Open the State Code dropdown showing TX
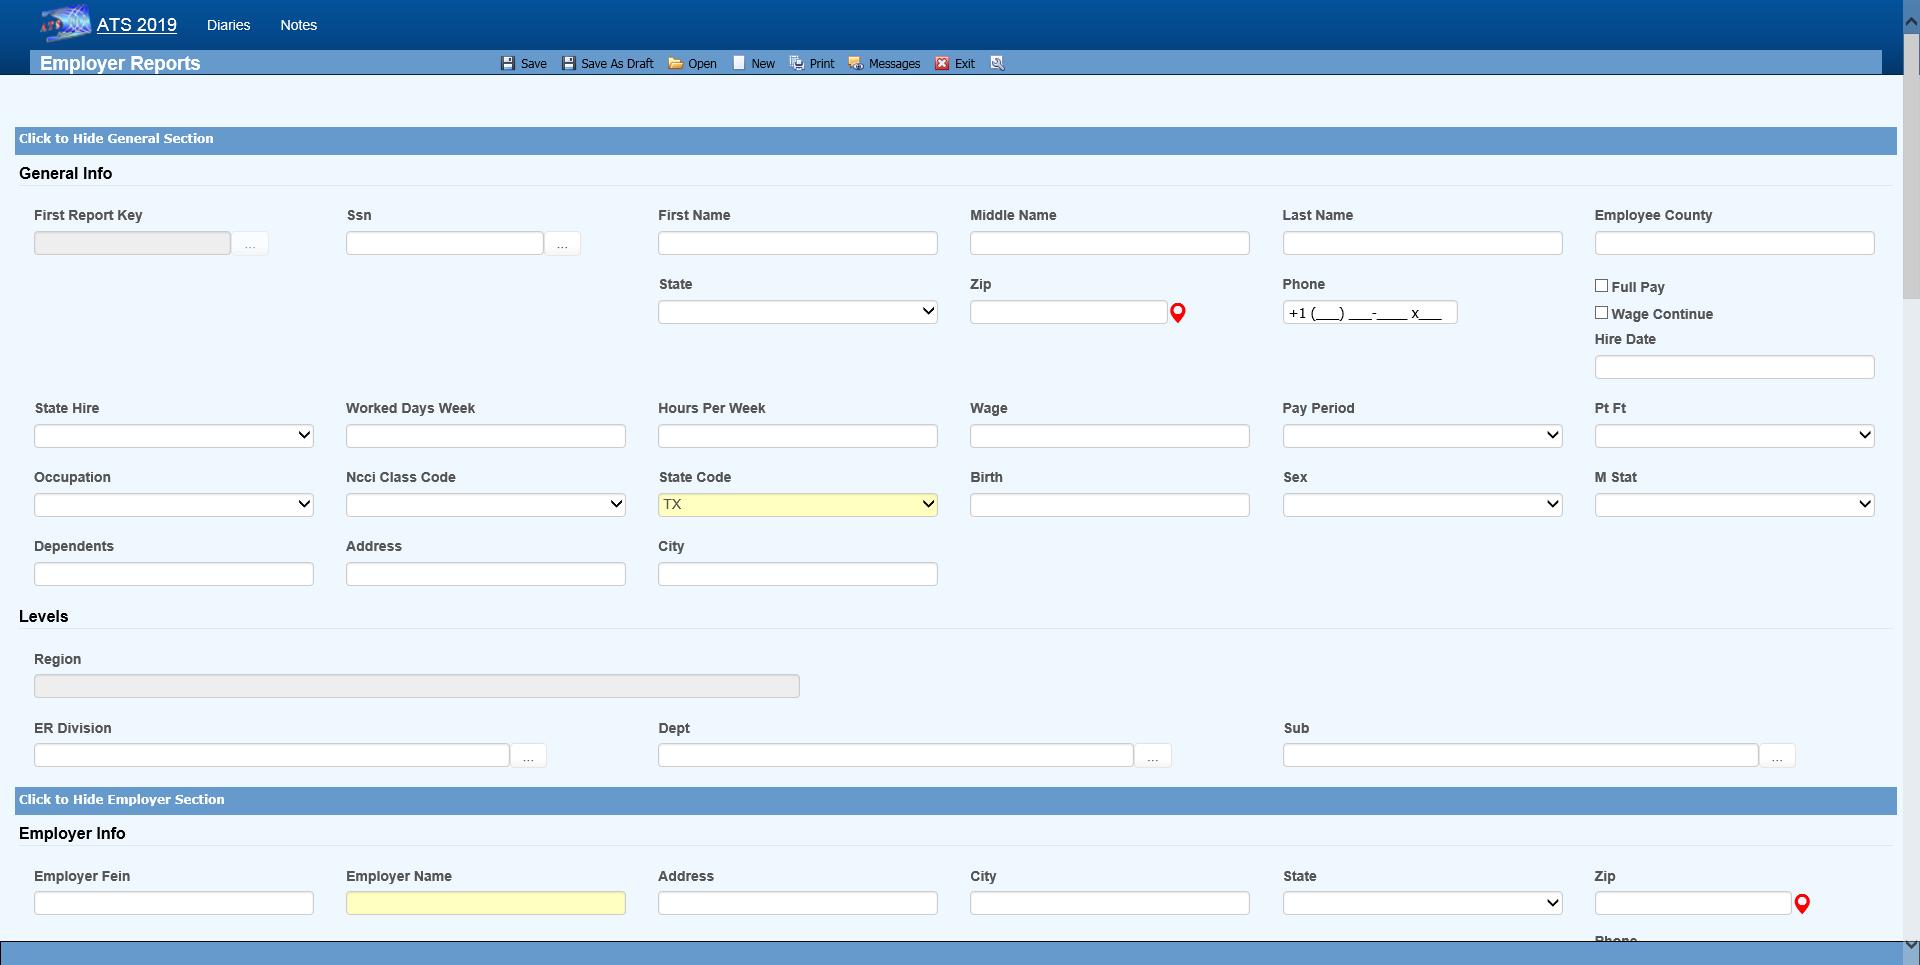Viewport: 1920px width, 965px height. click(x=797, y=505)
